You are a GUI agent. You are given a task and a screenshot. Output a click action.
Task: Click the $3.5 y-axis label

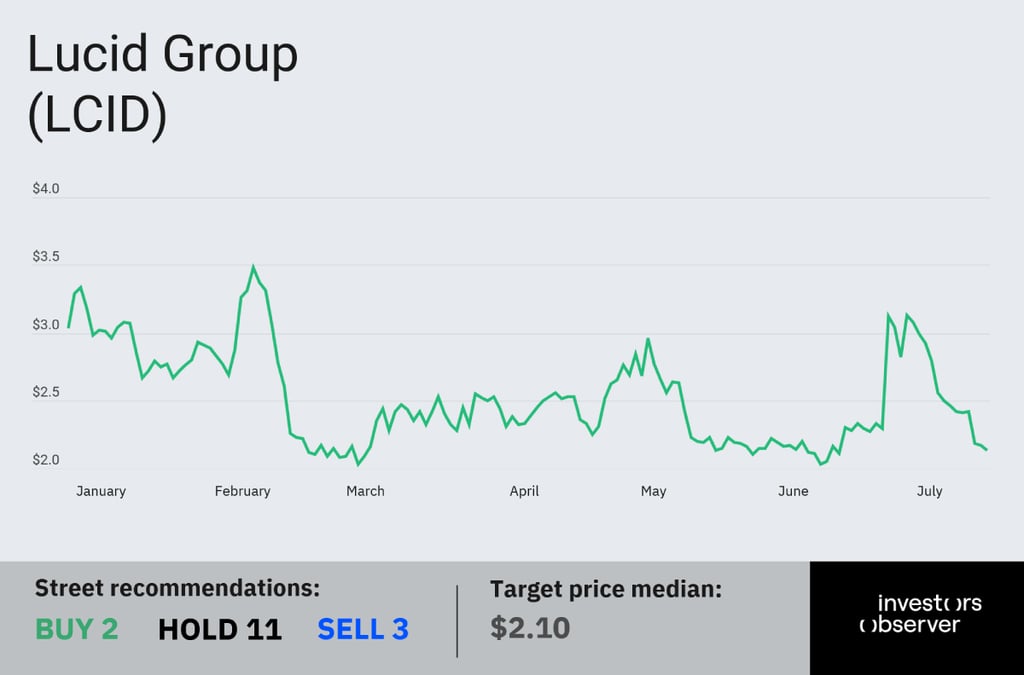pos(46,257)
